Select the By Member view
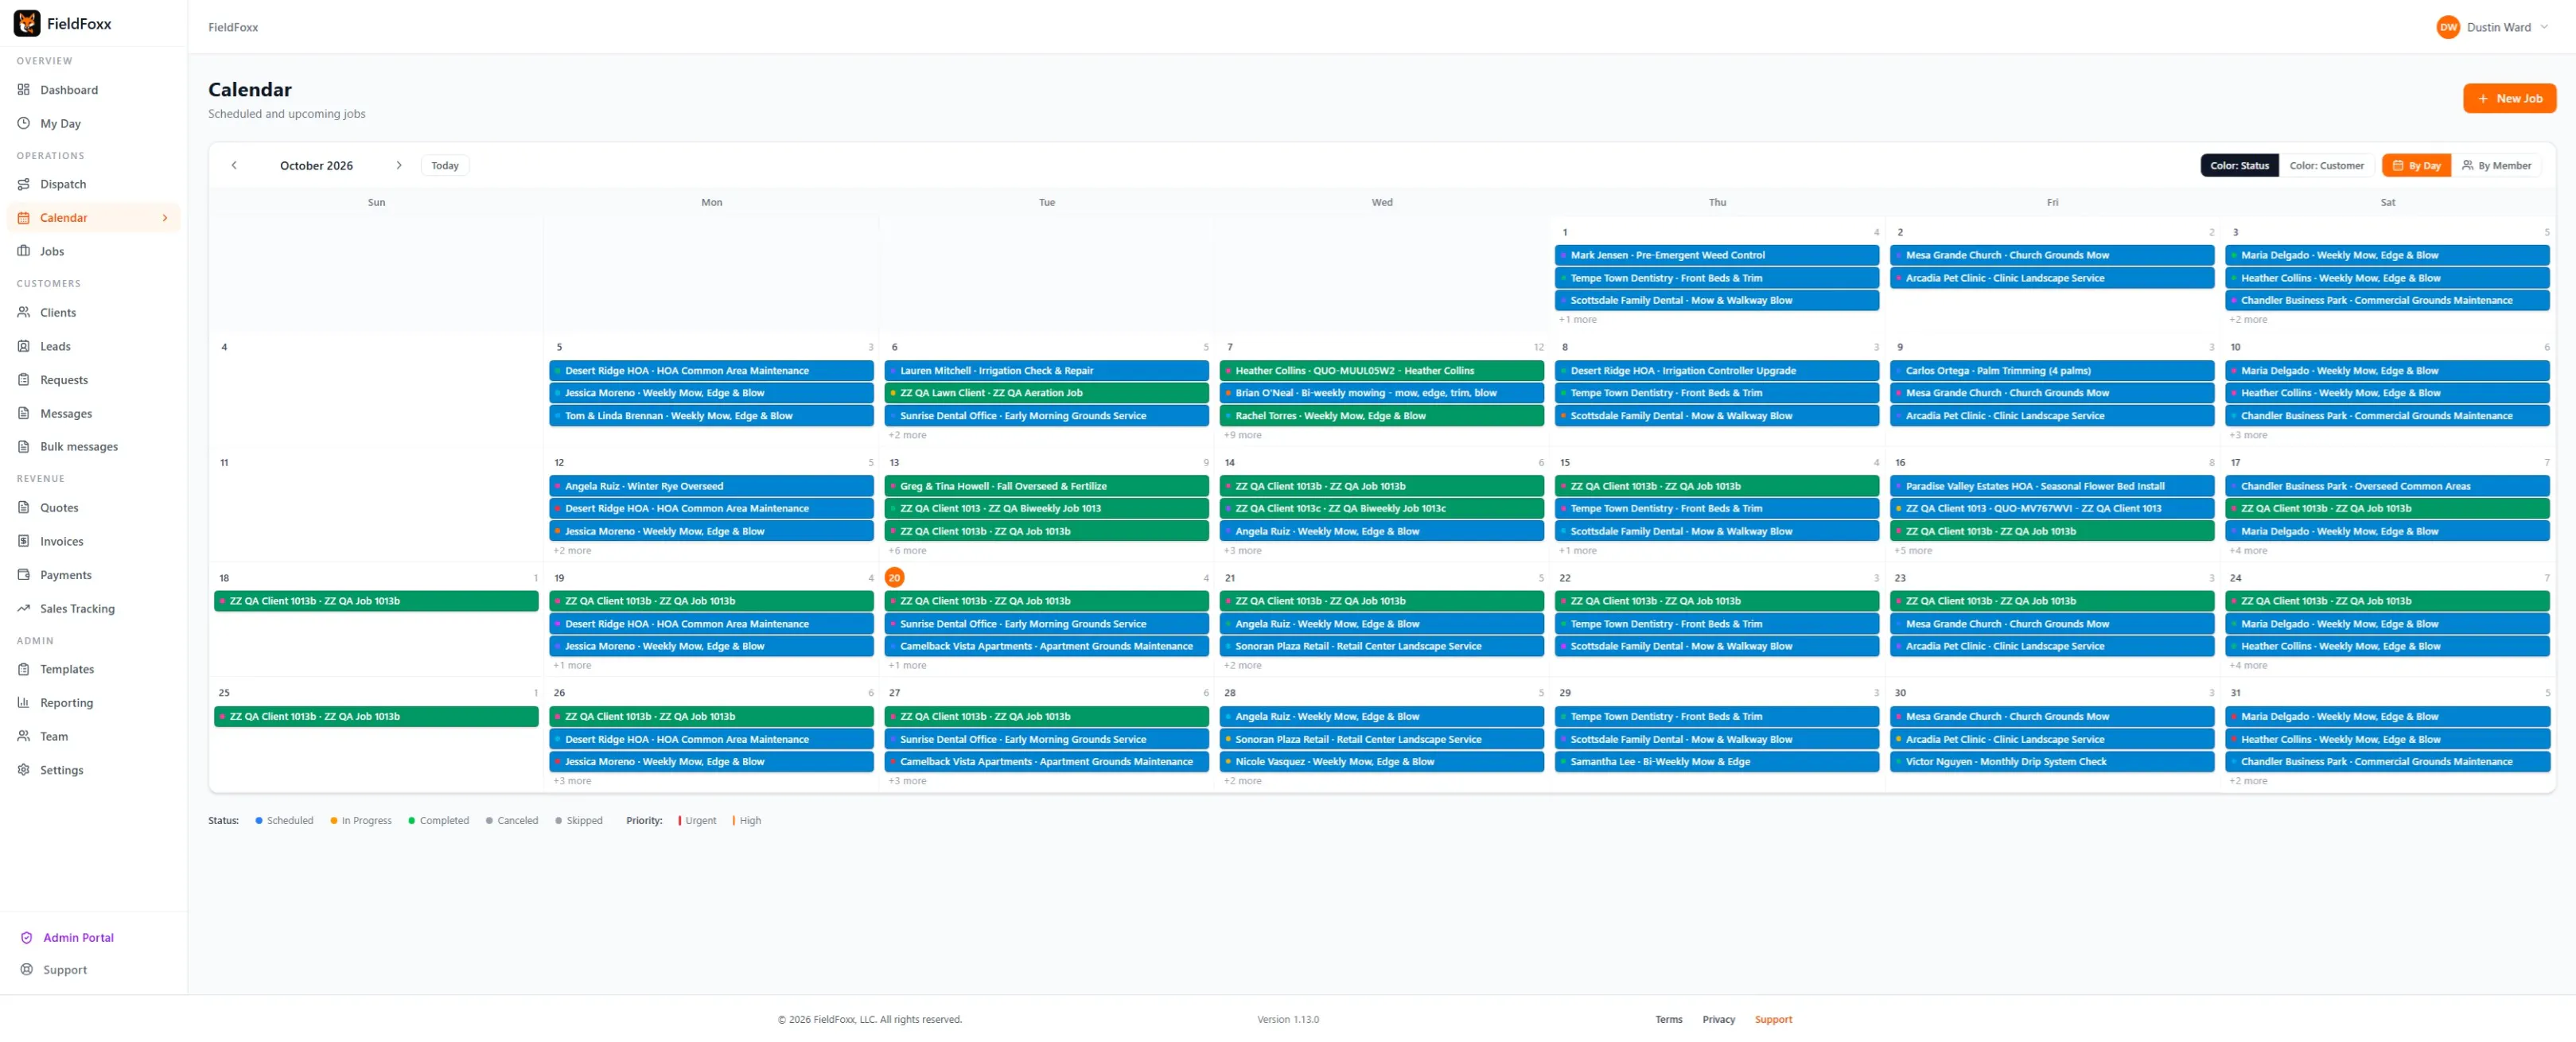This screenshot has height=1042, width=2576. (2496, 166)
